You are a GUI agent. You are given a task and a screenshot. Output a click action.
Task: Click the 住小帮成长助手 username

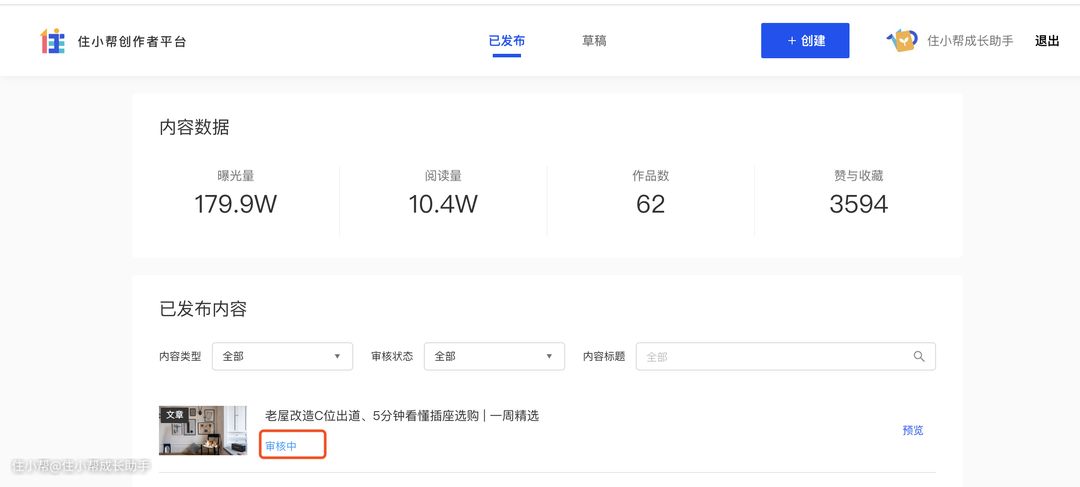970,41
